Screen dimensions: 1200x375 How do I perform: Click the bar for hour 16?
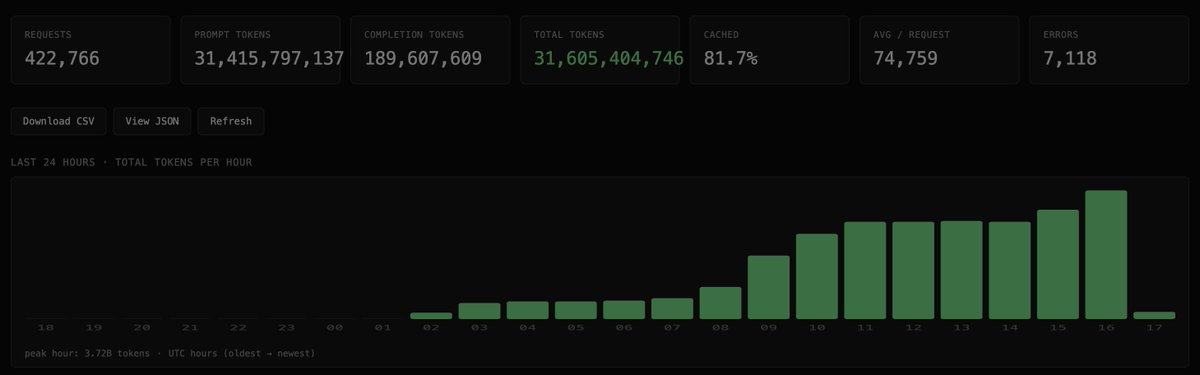pos(1106,255)
